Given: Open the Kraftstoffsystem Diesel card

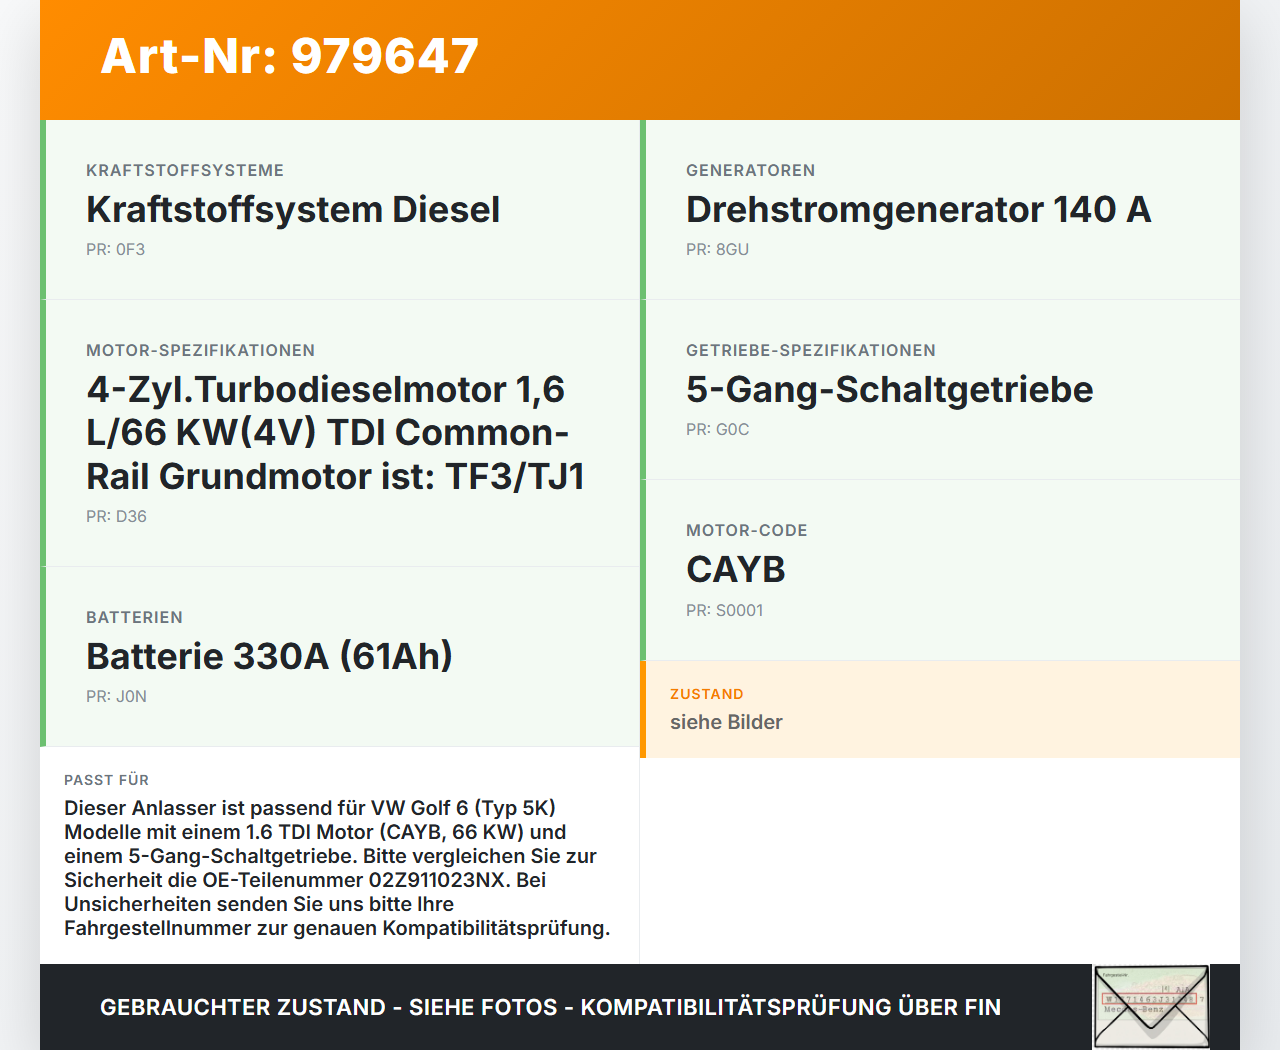Looking at the screenshot, I should click(294, 210).
